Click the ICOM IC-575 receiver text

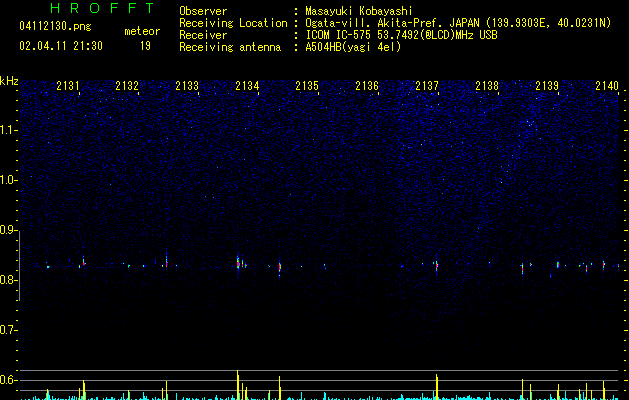click(401, 35)
